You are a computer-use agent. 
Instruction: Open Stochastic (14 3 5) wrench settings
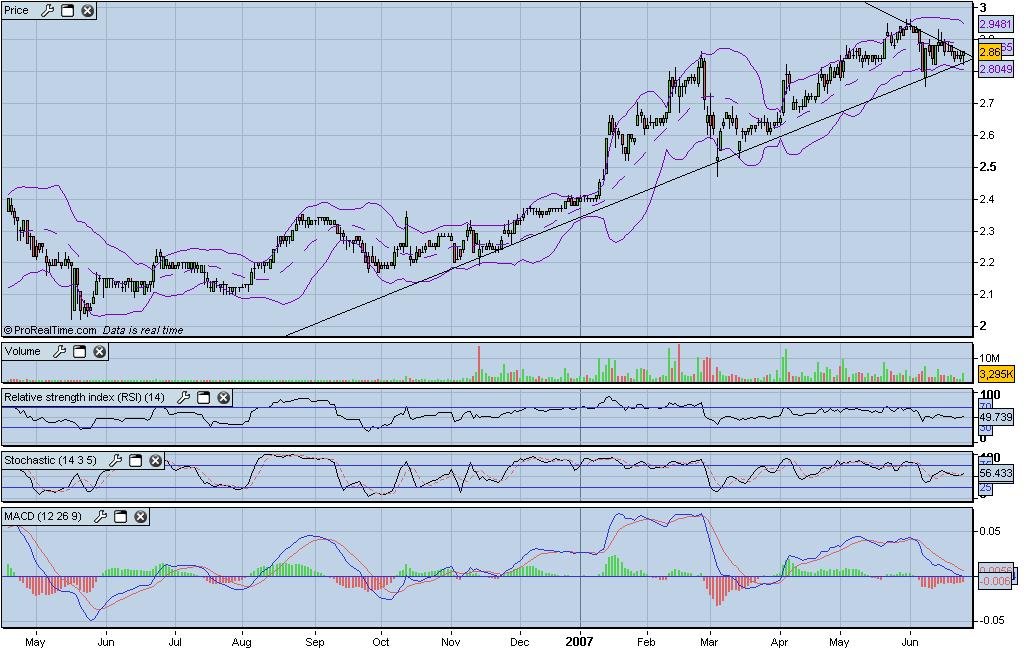tap(116, 460)
